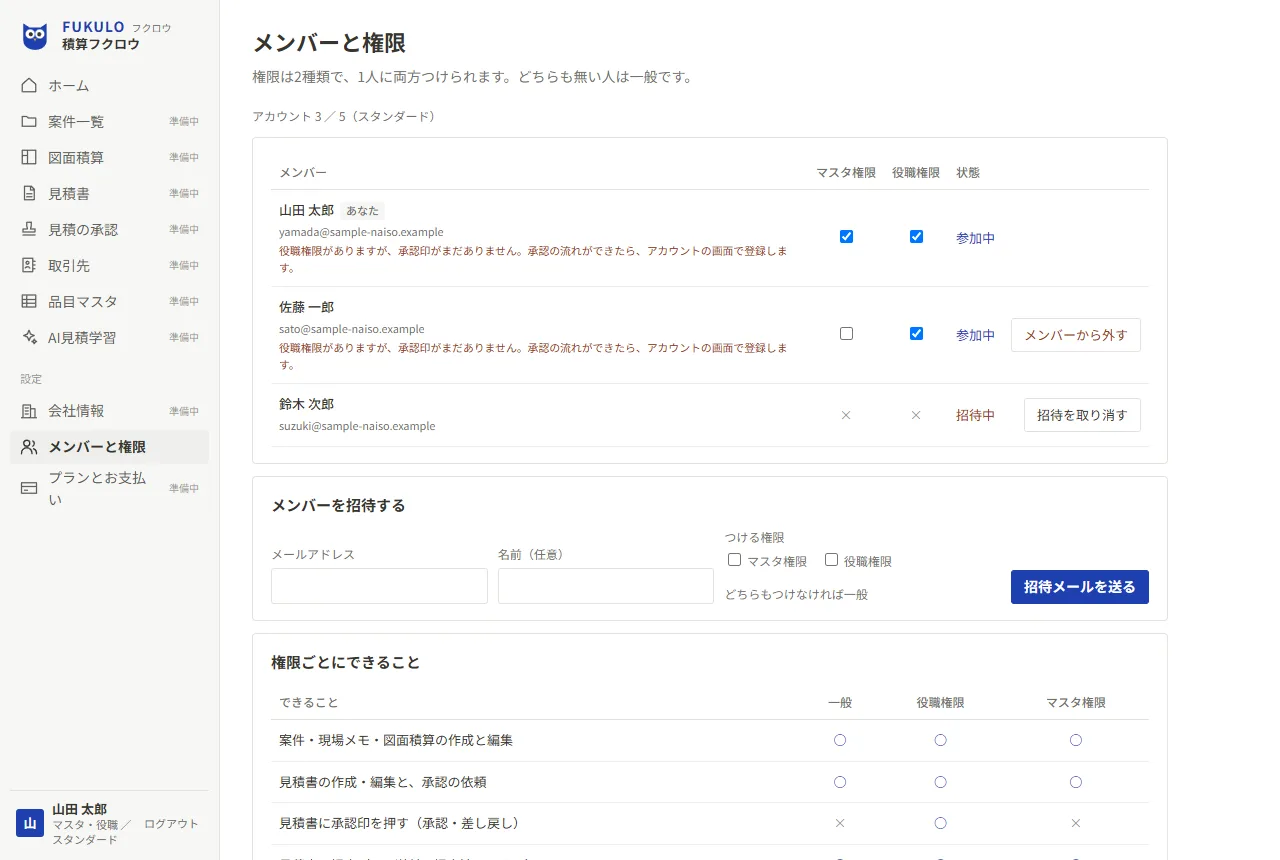Click 佐藤 一郎 member name
The height and width of the screenshot is (860, 1280).
pyautogui.click(x=306, y=307)
